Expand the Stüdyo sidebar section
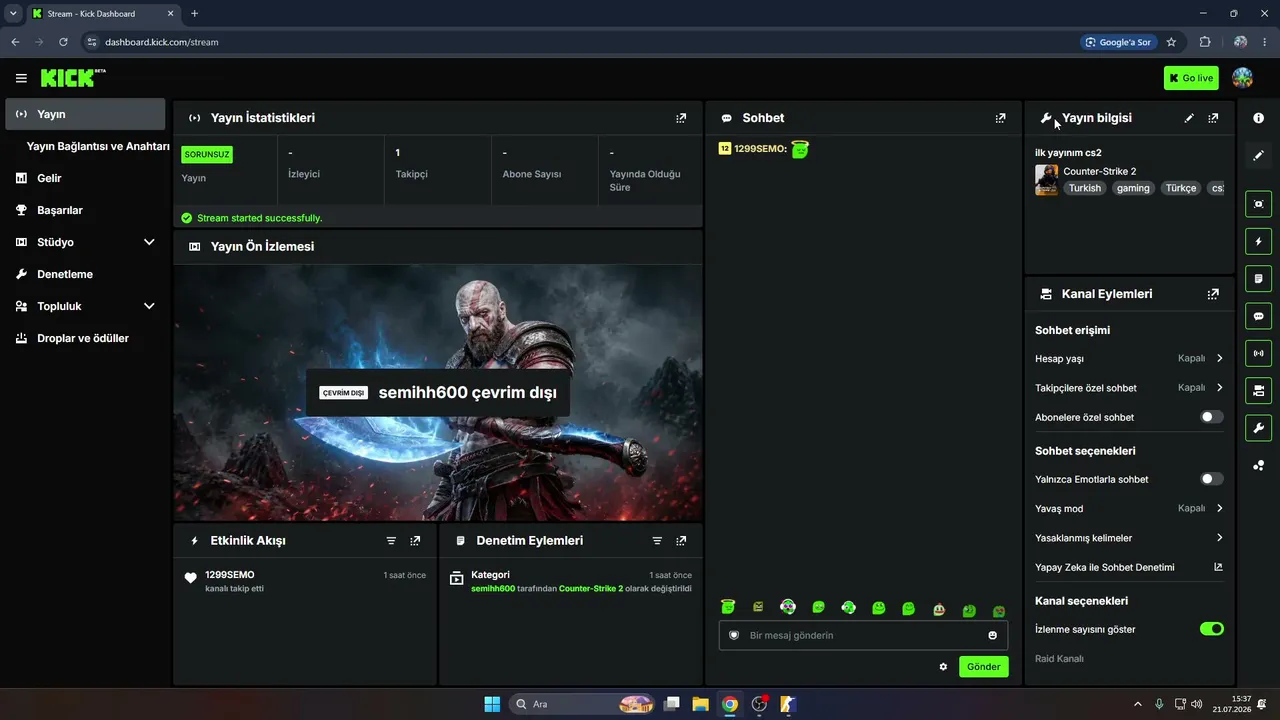1280x720 pixels. click(149, 242)
